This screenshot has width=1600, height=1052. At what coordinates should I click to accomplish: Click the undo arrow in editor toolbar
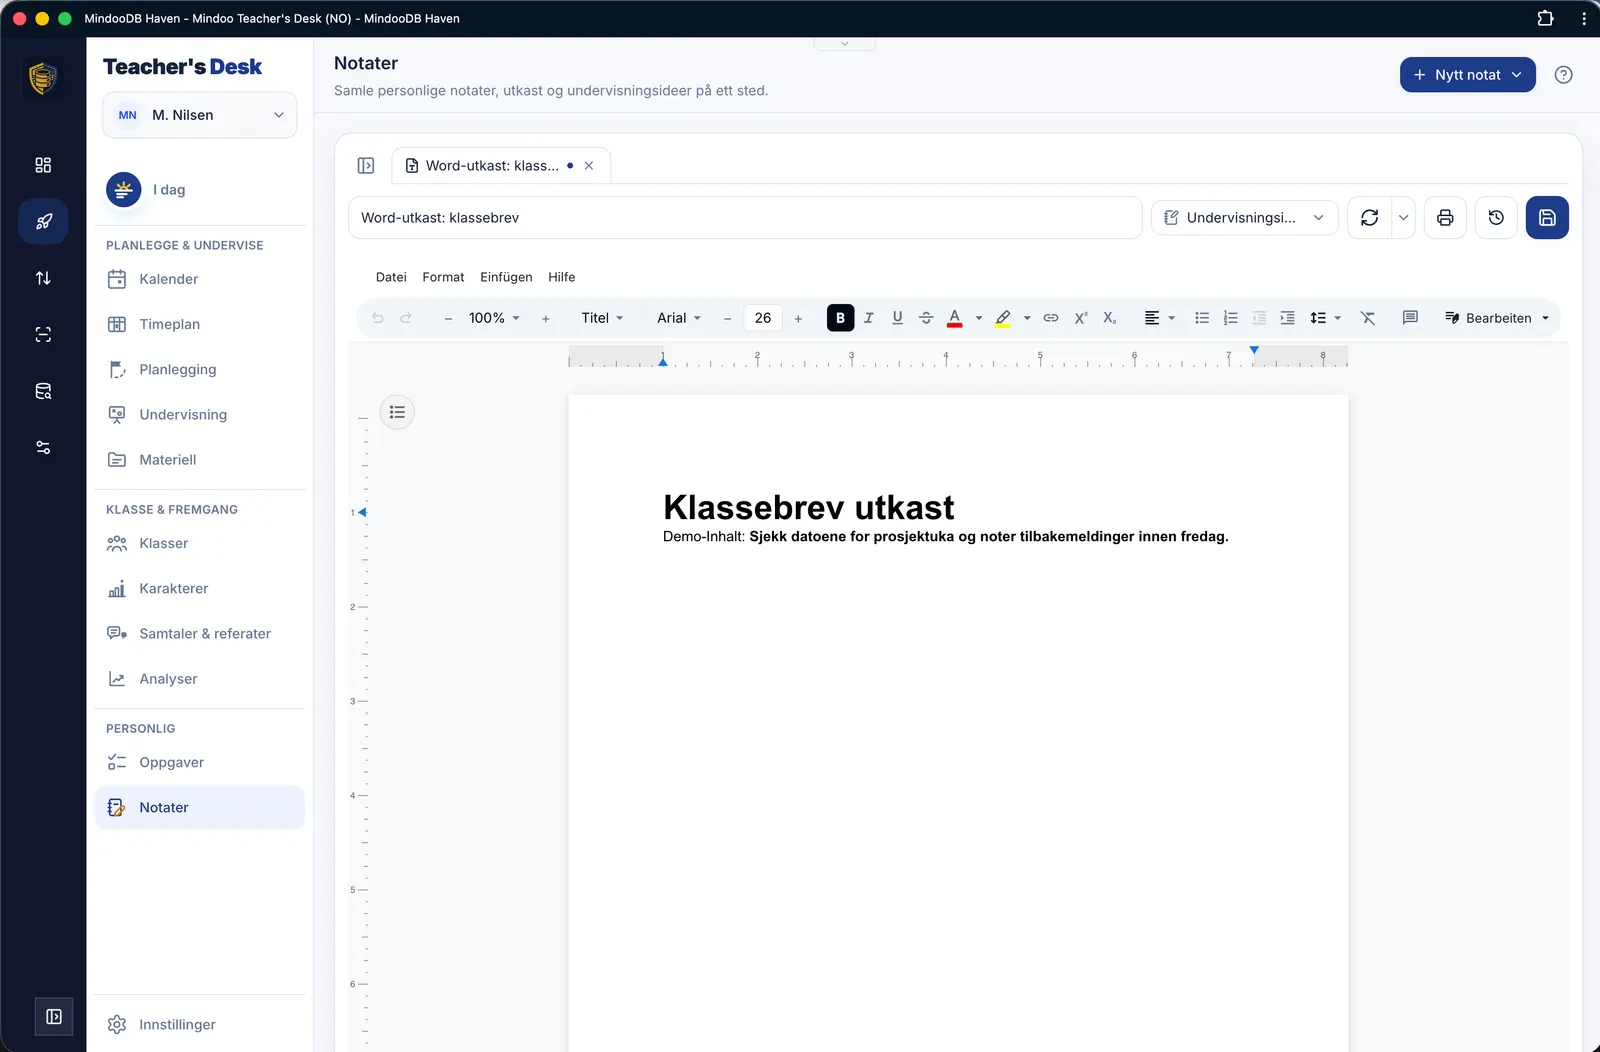(378, 318)
